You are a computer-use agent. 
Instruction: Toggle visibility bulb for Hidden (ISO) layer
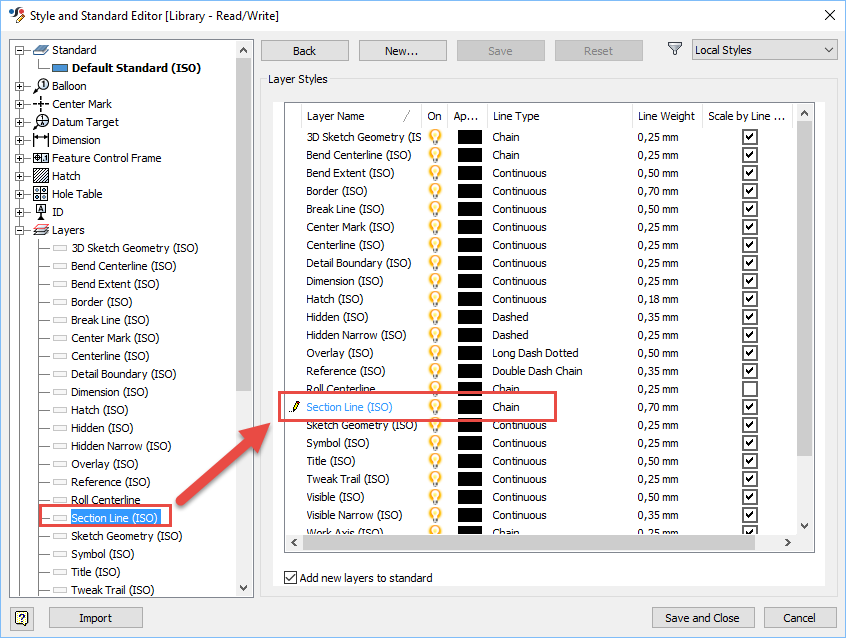pos(434,317)
